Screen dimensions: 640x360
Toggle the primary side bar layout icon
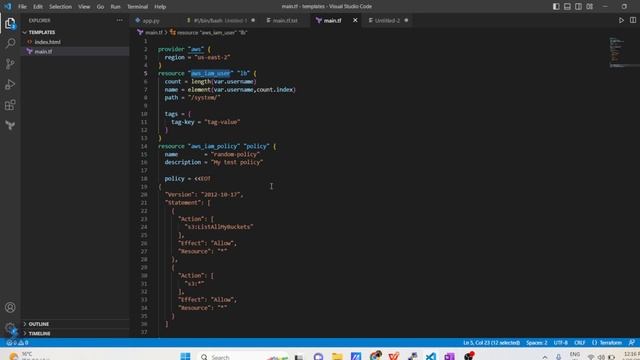pos(556,7)
